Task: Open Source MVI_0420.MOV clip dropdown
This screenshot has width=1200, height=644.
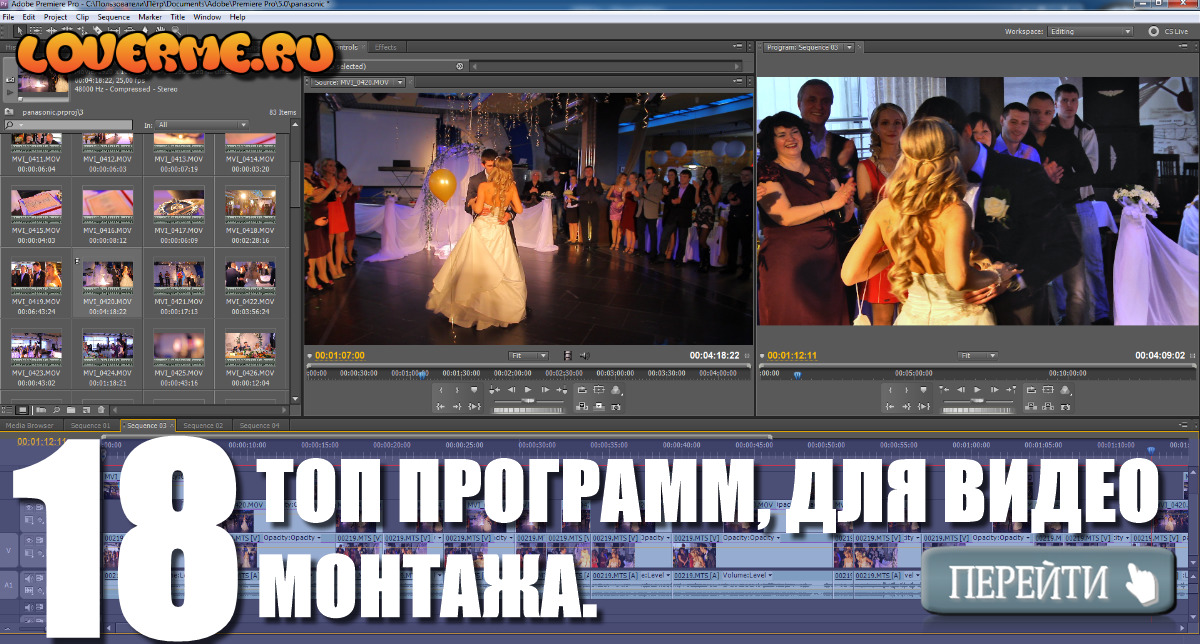Action: click(x=359, y=82)
